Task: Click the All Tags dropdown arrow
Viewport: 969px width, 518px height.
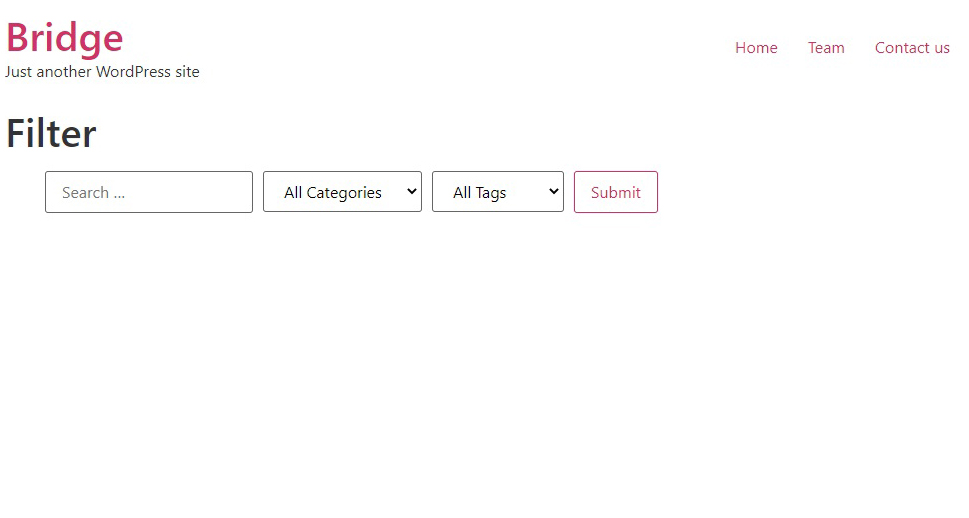Action: (x=554, y=192)
